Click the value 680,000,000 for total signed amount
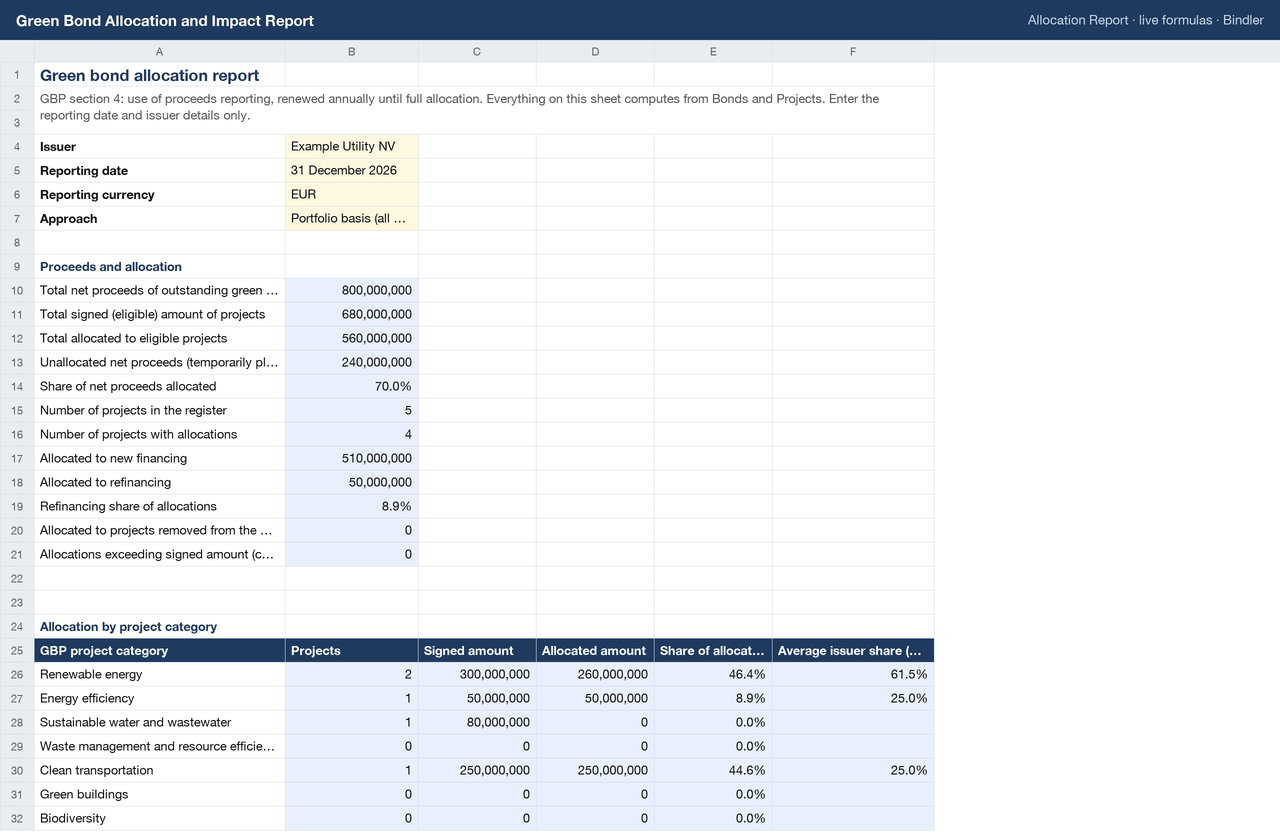1280x838 pixels. pyautogui.click(x=352, y=315)
